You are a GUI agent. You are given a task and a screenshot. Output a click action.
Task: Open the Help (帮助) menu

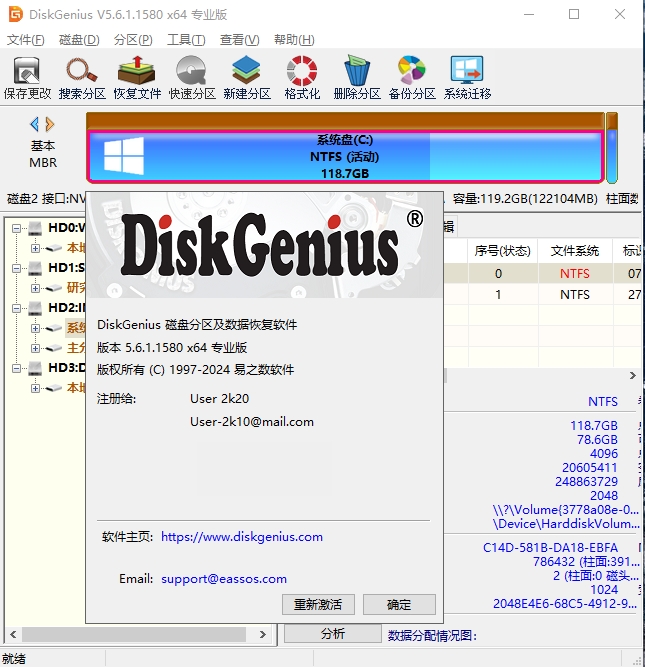(x=294, y=40)
